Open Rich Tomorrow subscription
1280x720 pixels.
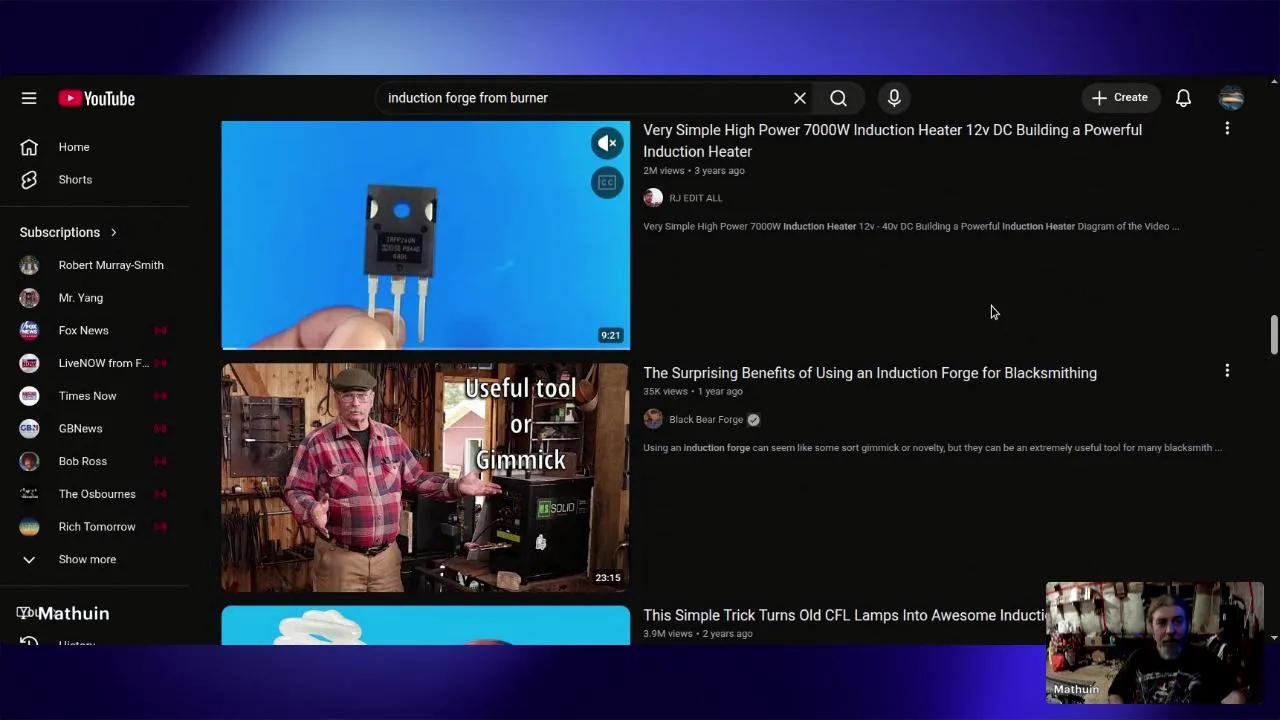(95, 527)
